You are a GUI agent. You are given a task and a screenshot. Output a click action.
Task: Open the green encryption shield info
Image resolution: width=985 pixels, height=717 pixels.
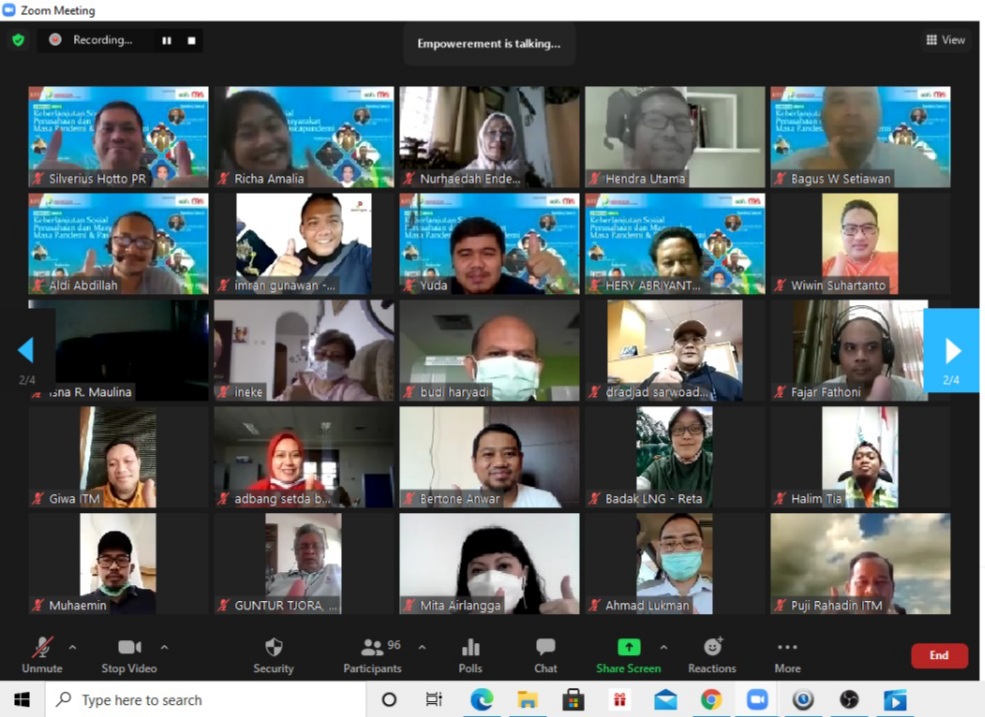point(19,40)
